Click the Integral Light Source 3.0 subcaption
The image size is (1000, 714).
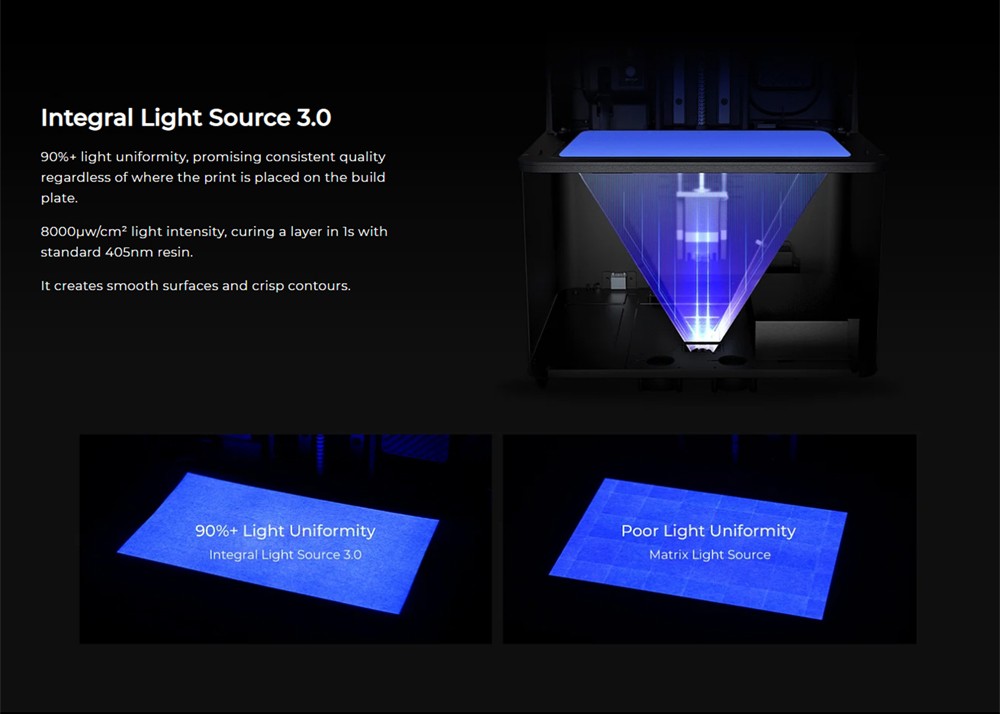pyautogui.click(x=285, y=555)
